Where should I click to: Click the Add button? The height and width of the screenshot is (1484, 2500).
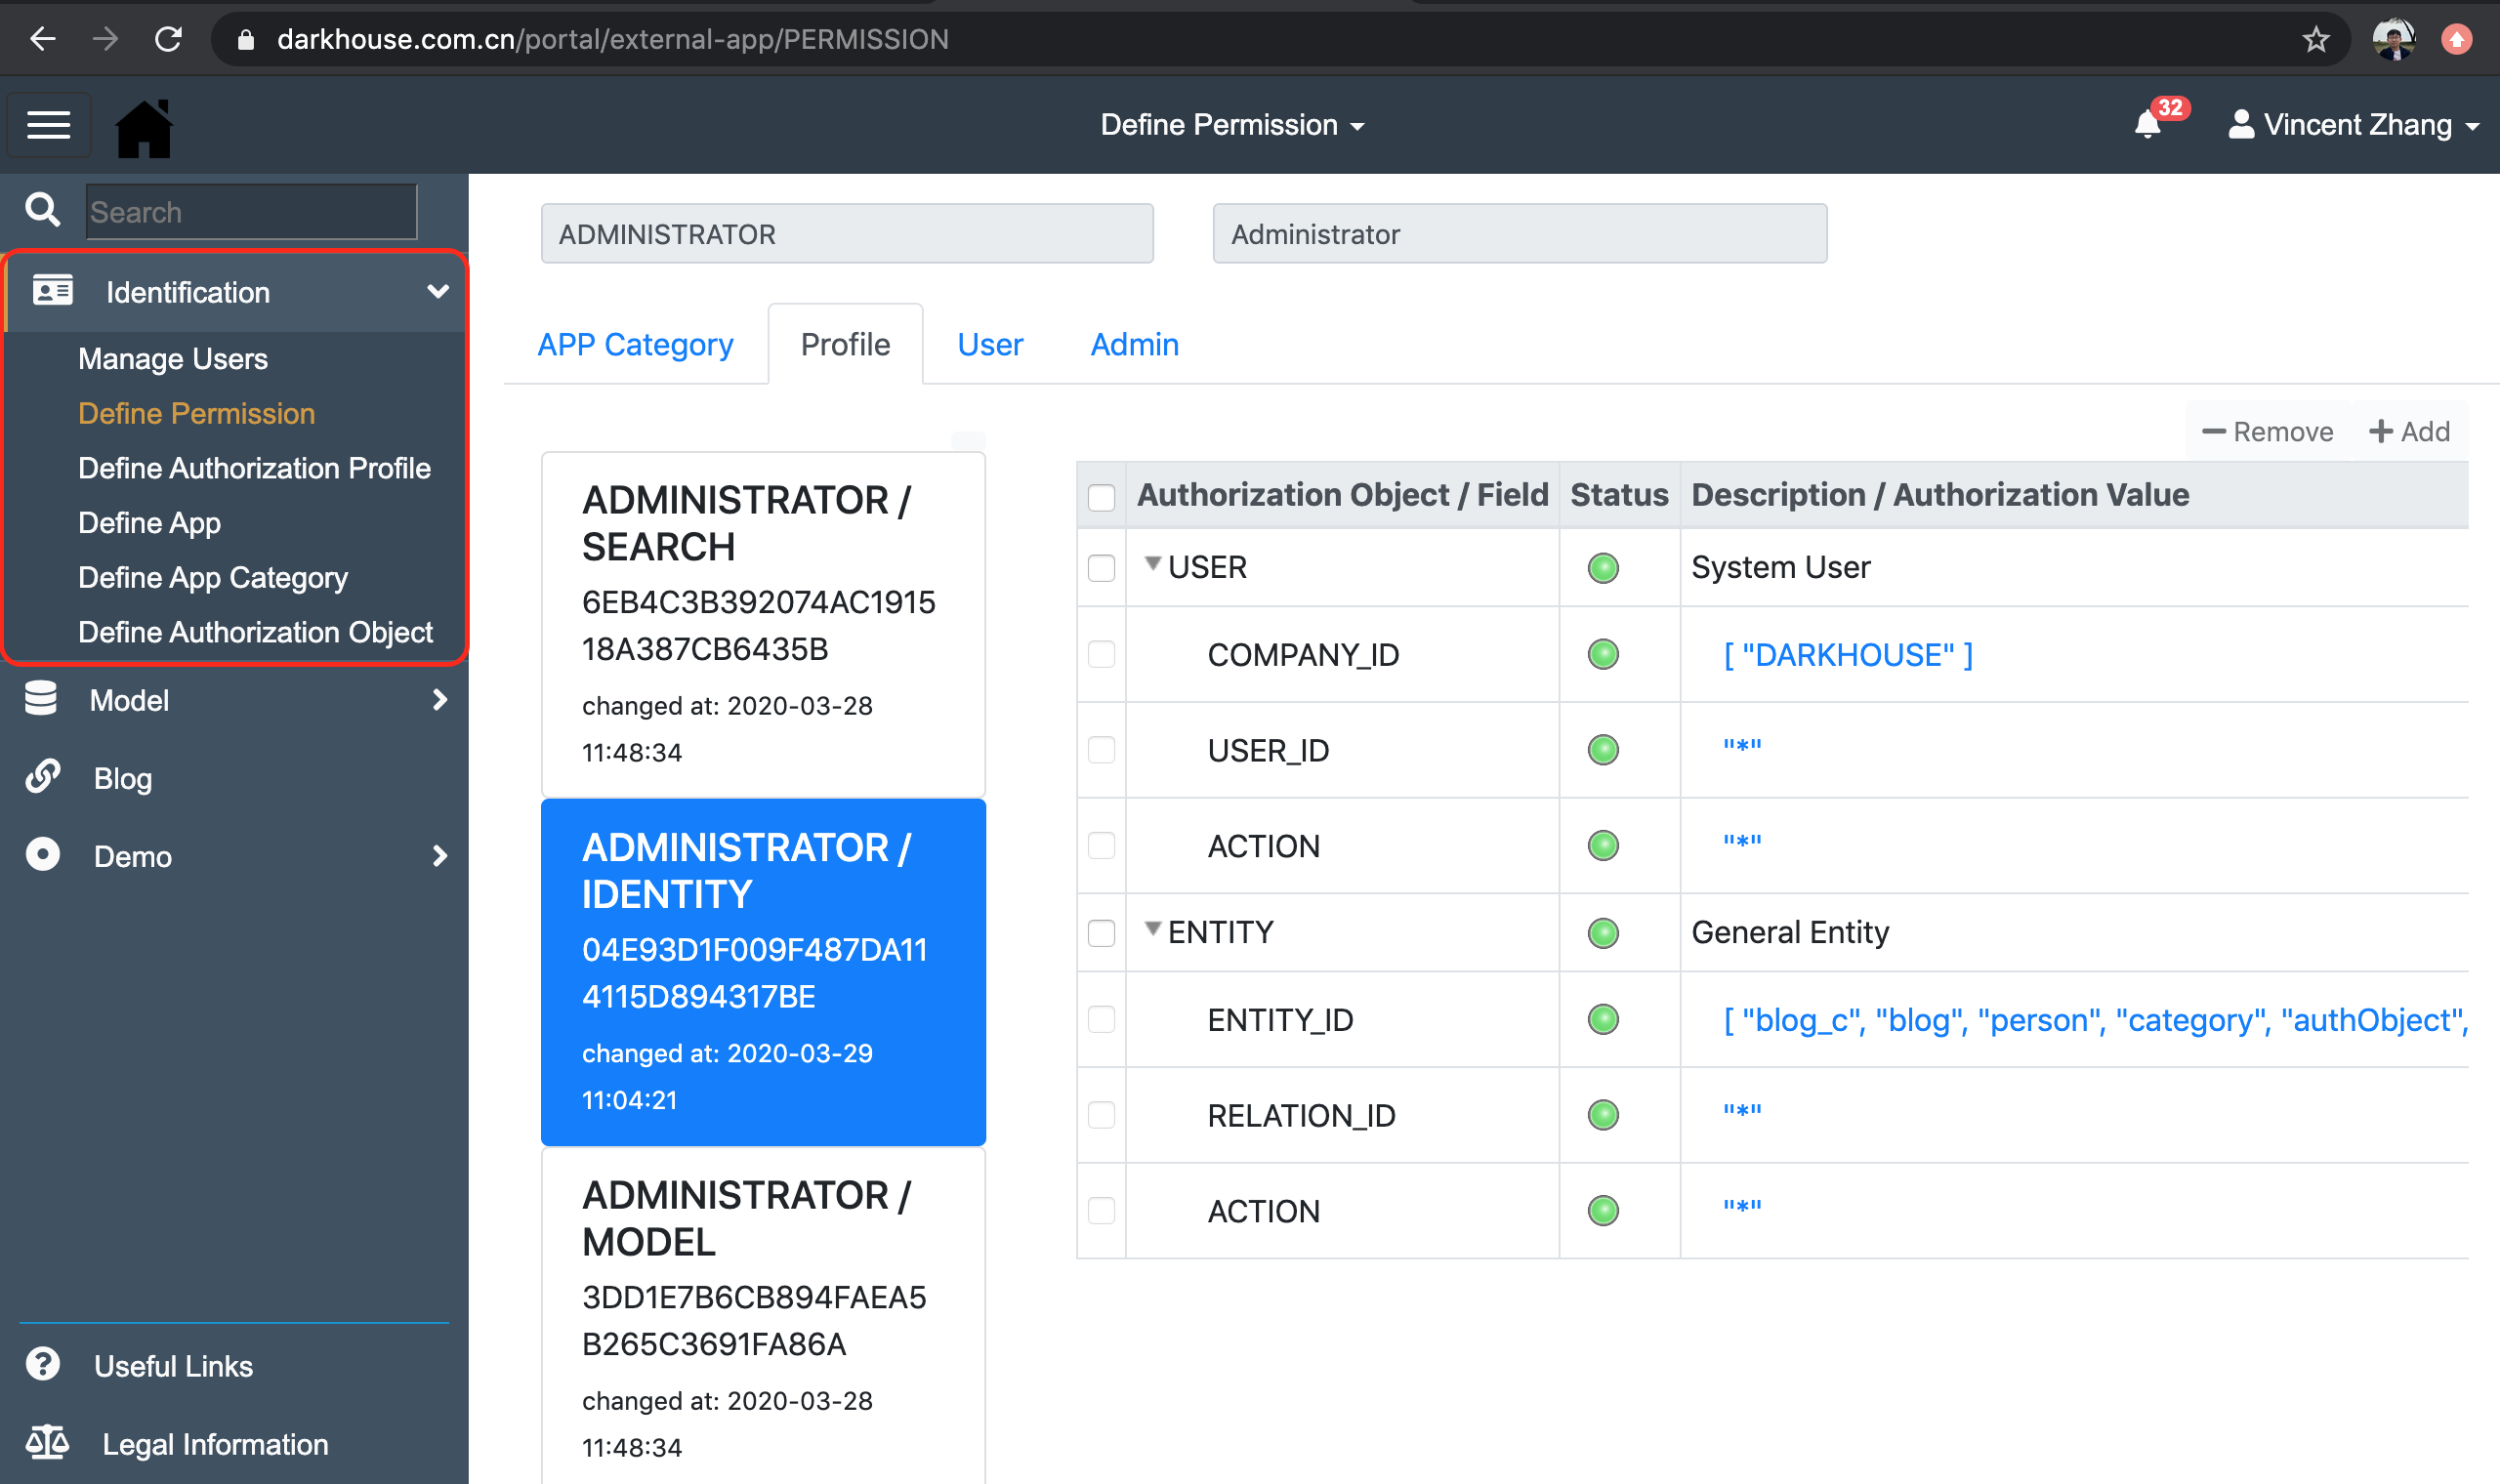coord(2408,431)
